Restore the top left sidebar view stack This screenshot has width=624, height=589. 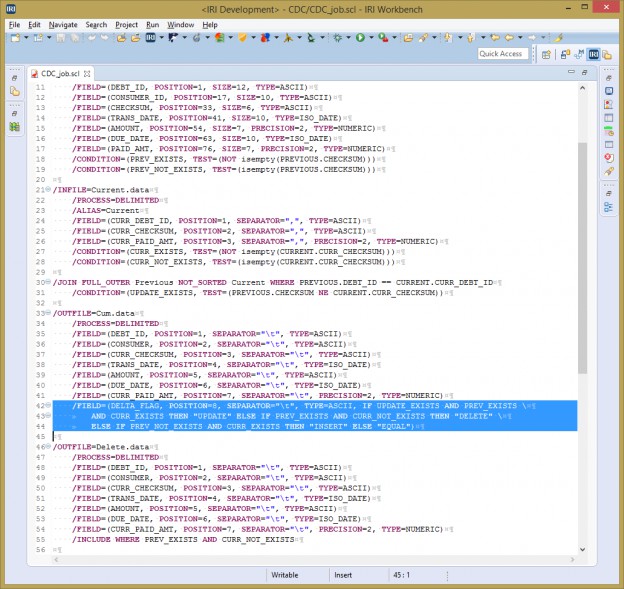14,78
